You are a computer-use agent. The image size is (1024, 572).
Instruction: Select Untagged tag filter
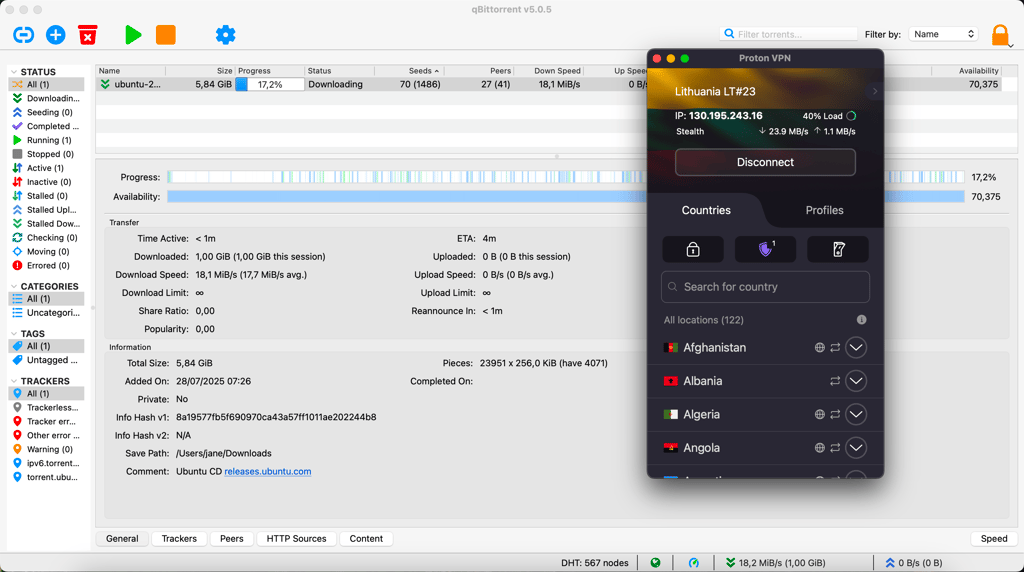(46, 360)
